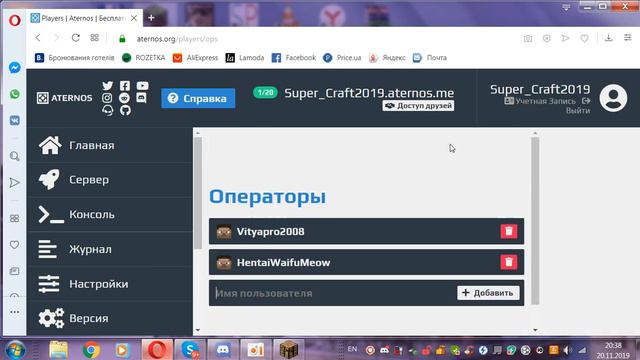Click the Vityapro2008 player head avatar
Image resolution: width=640 pixels, height=360 pixels.
224,231
